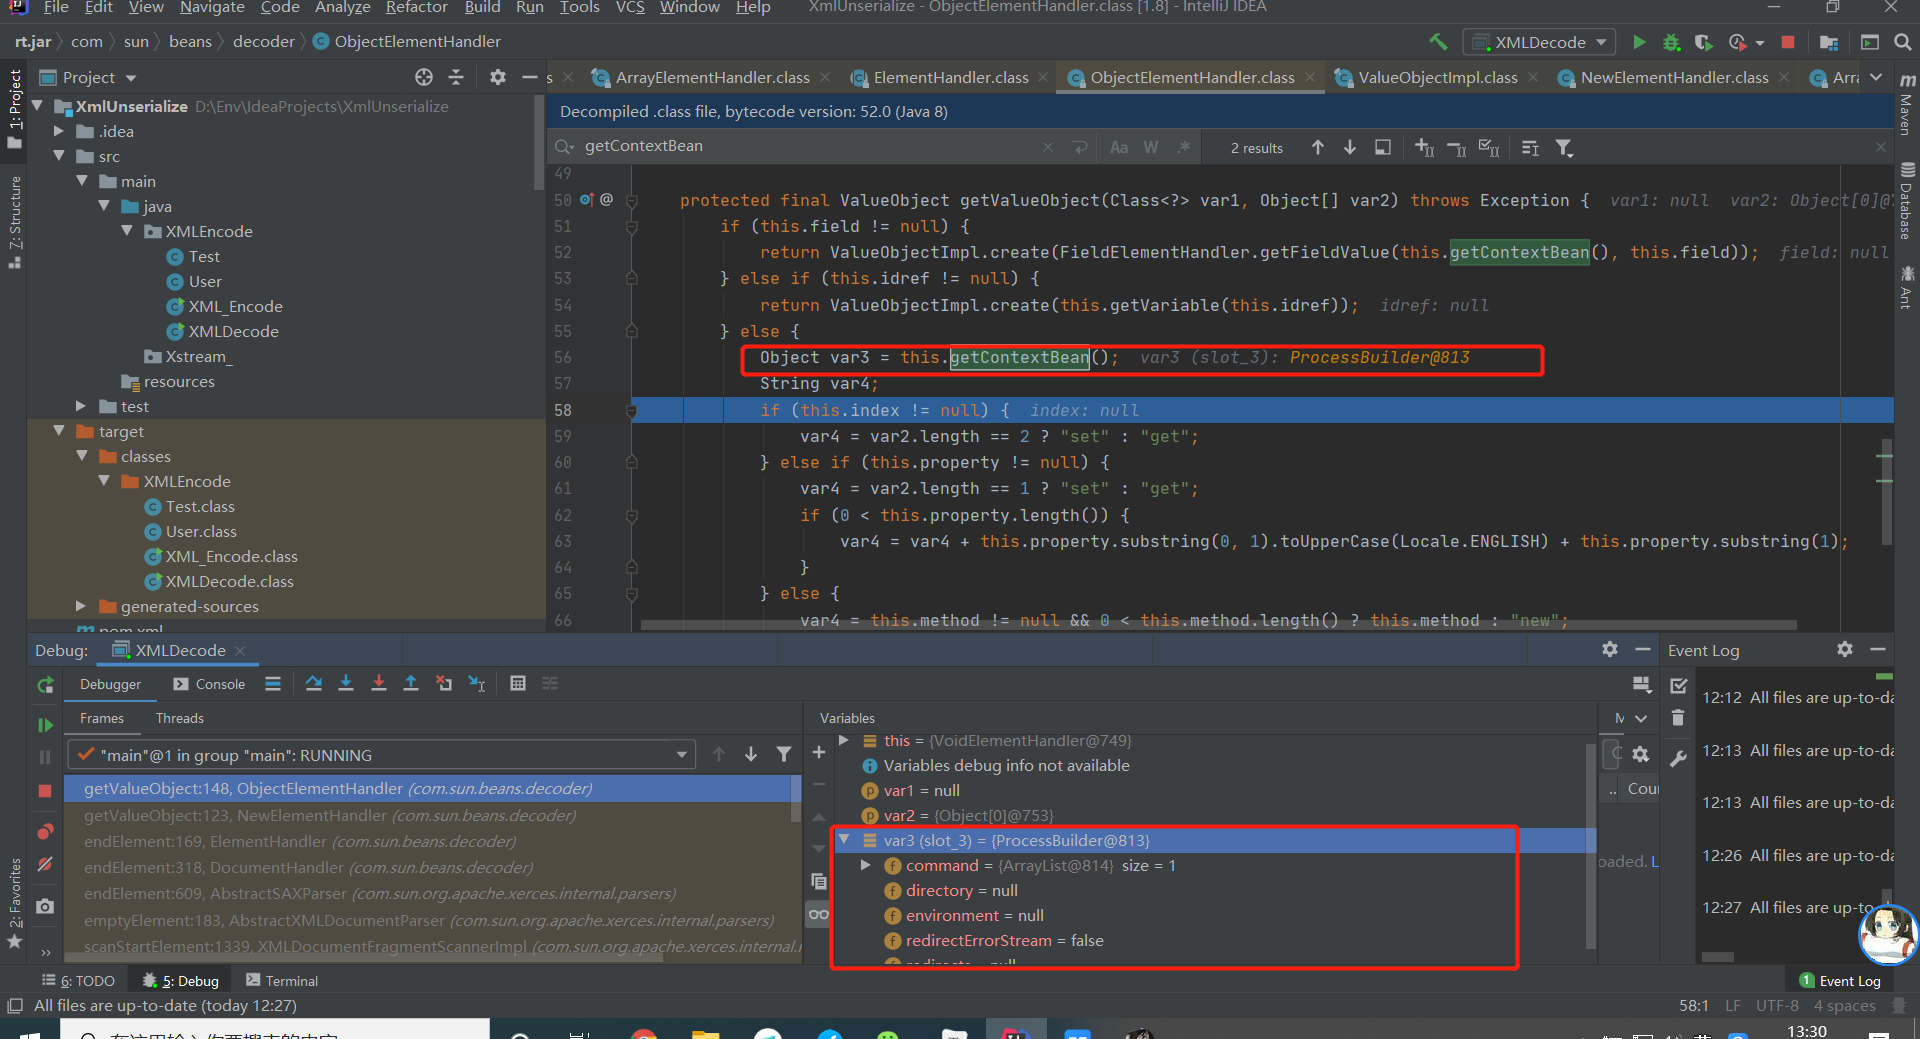Toggle Match Case option in search bar
Image resolution: width=1920 pixels, height=1039 pixels.
[1119, 148]
